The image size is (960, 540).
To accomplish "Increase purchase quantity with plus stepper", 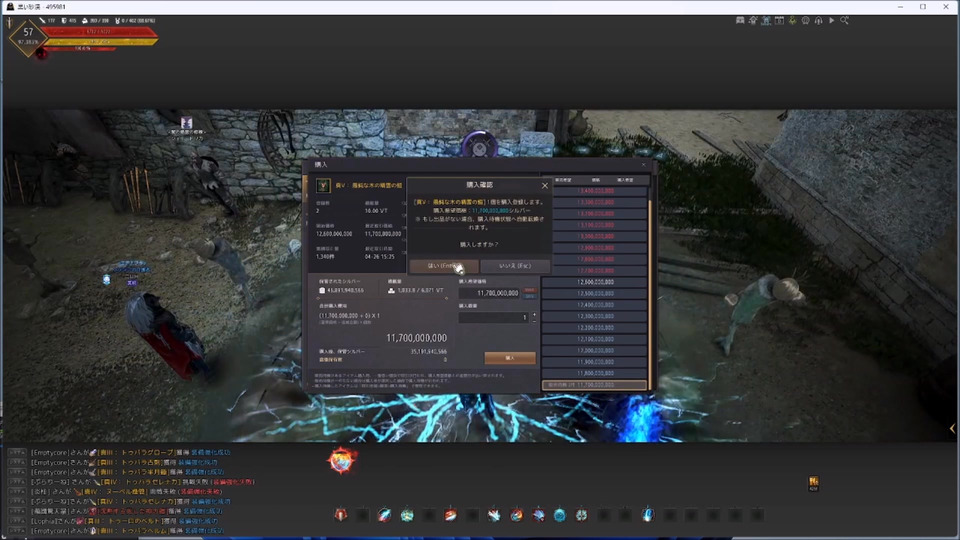I will [x=534, y=315].
